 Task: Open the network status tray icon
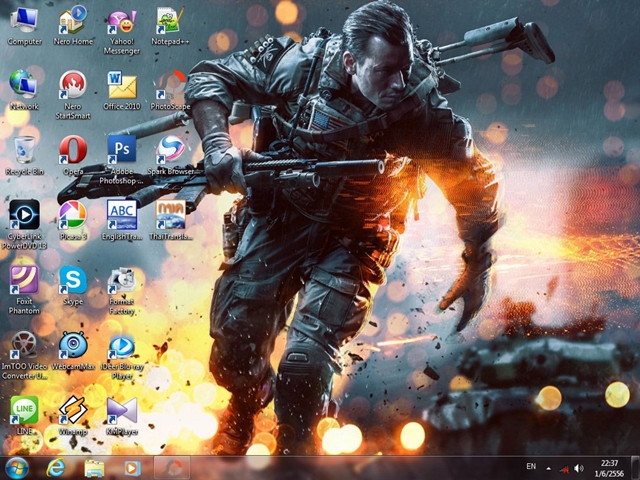click(565, 469)
